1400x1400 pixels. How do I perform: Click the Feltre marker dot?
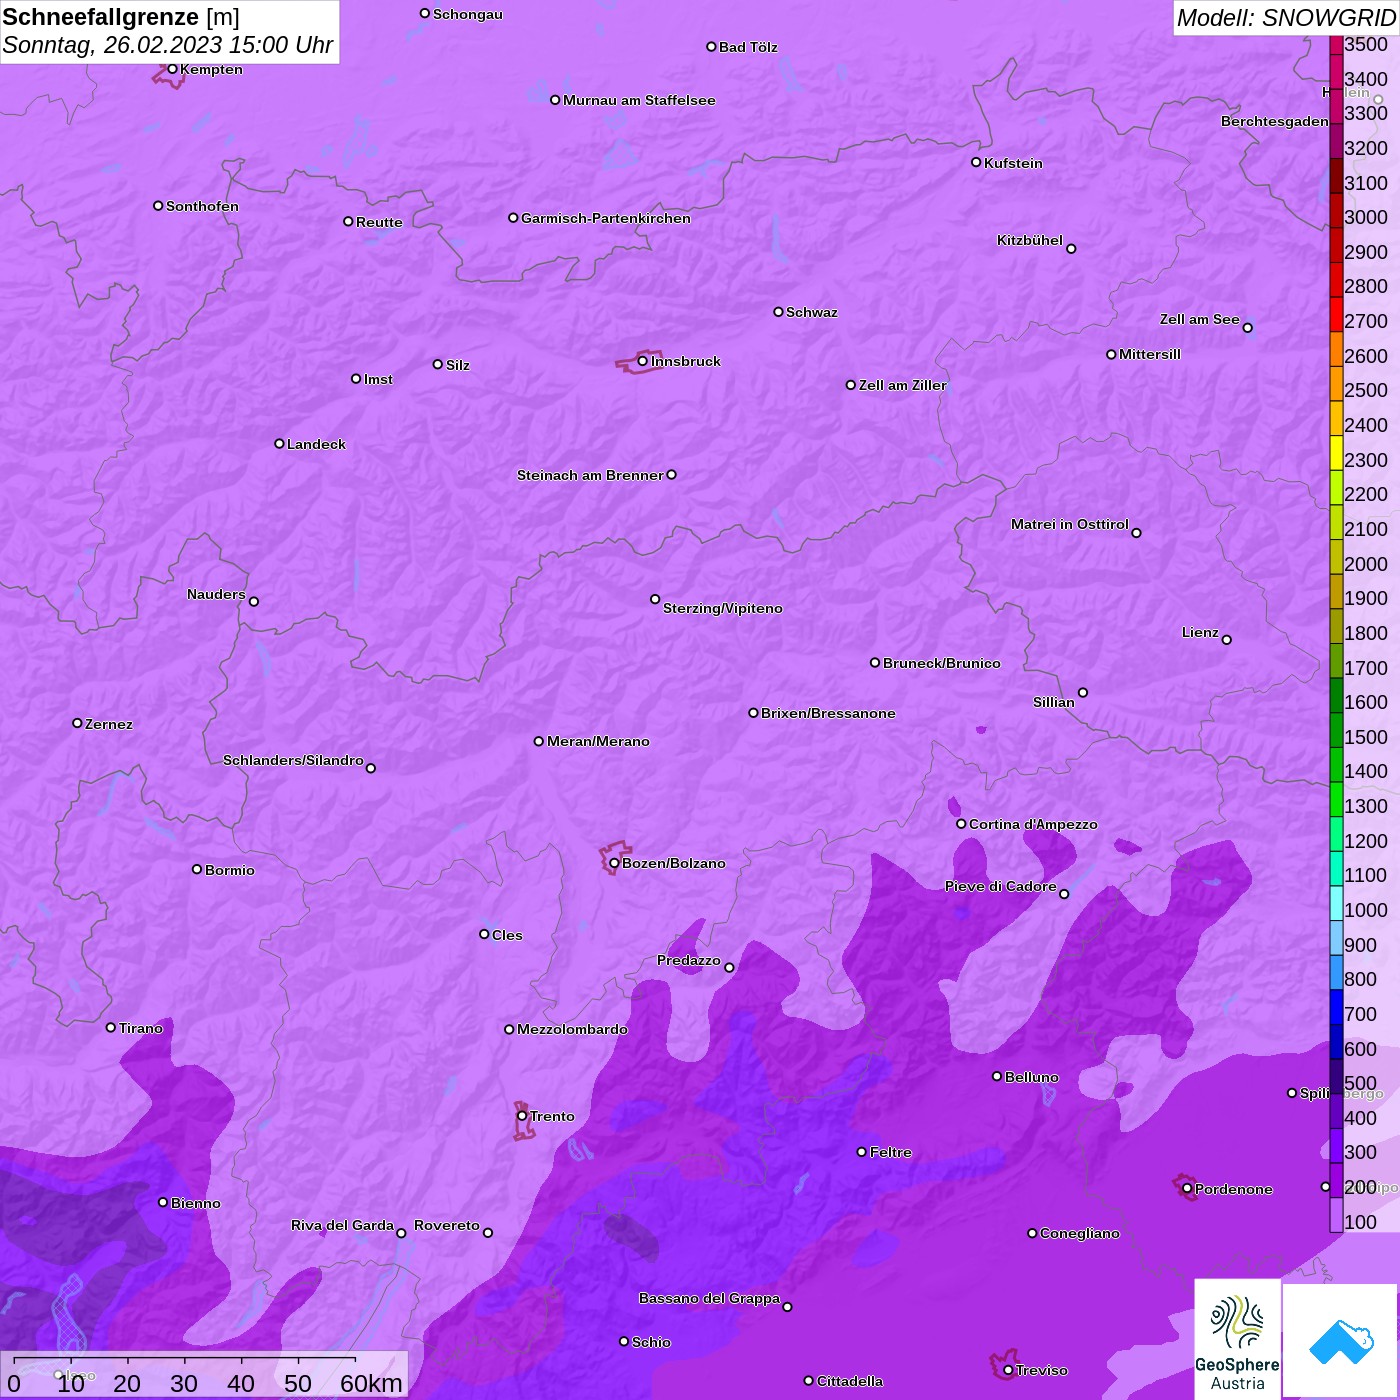pos(862,1152)
